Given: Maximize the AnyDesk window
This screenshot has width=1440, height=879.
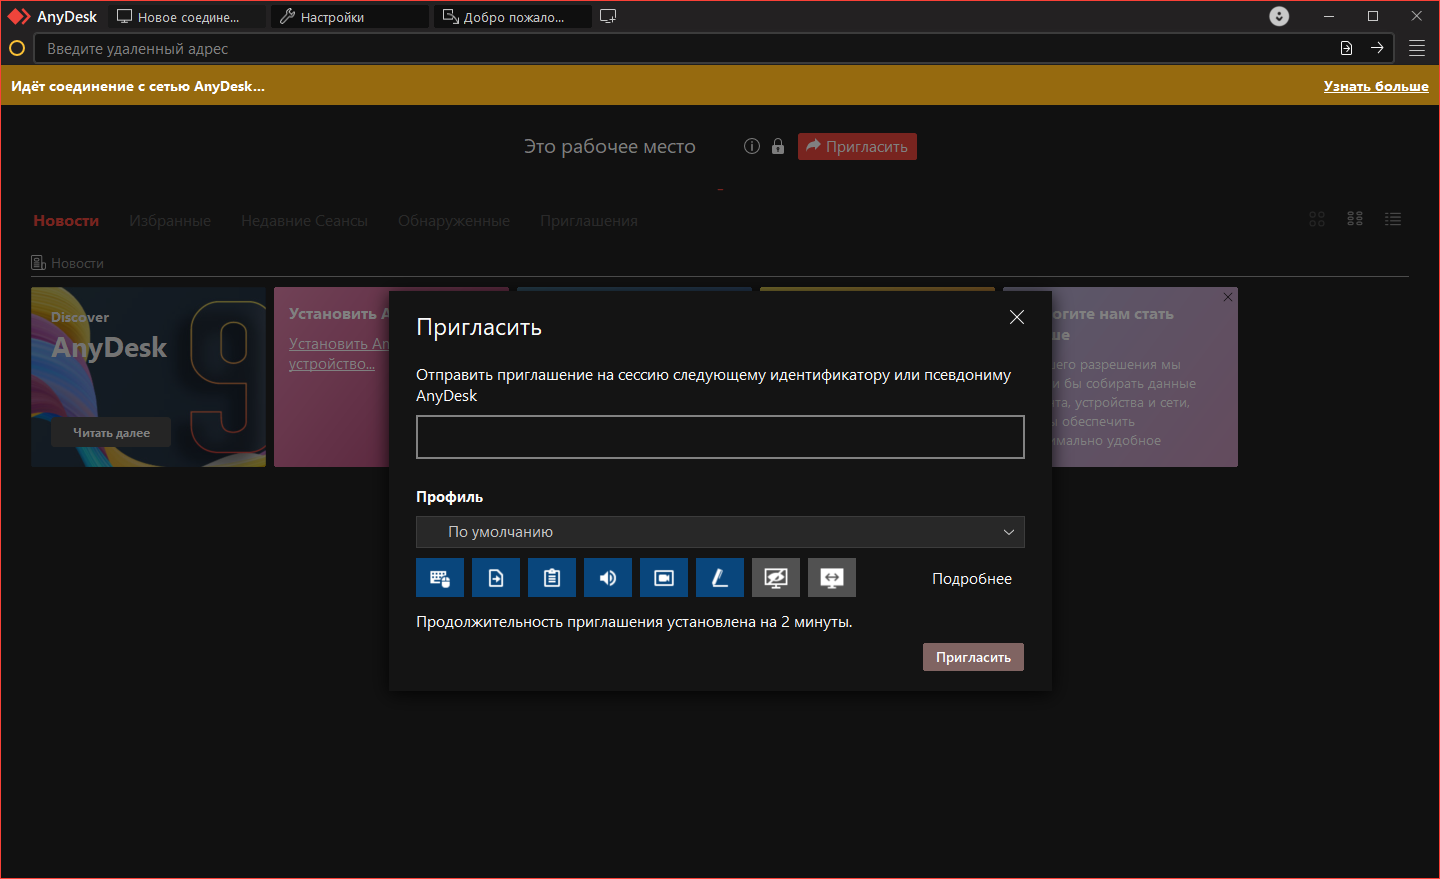Looking at the screenshot, I should click(1373, 16).
